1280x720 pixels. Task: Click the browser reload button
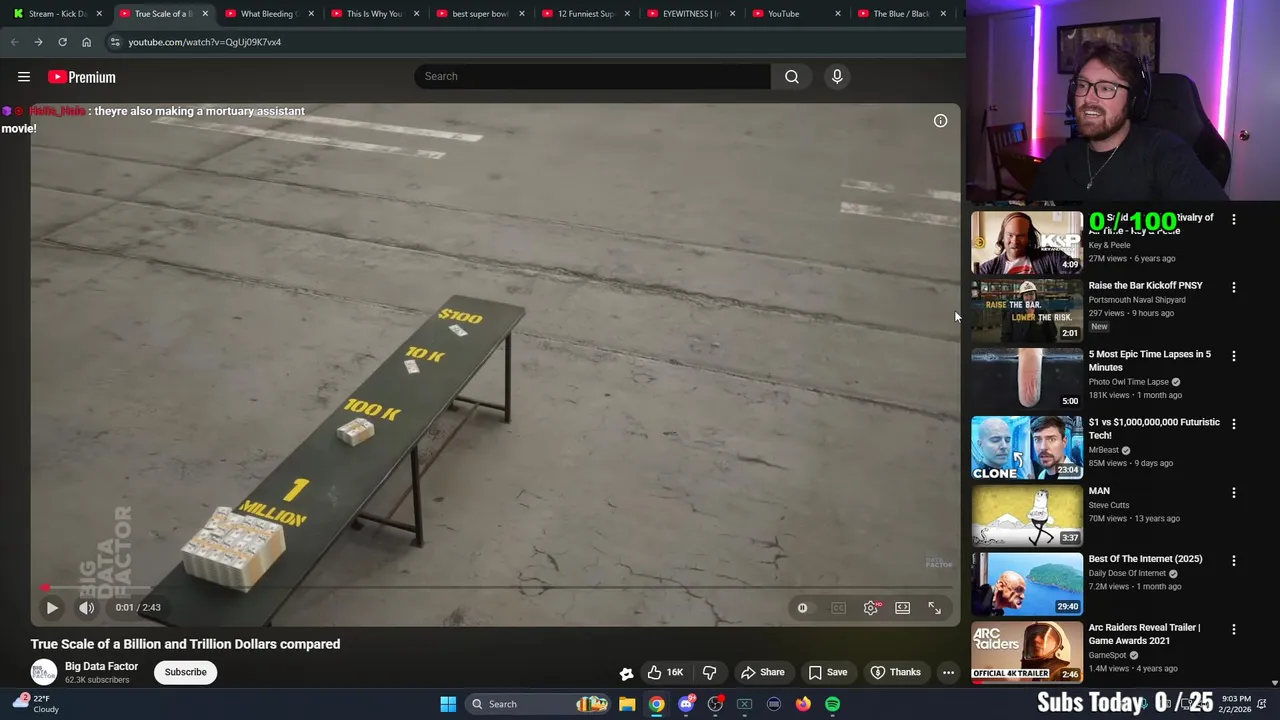(x=62, y=42)
